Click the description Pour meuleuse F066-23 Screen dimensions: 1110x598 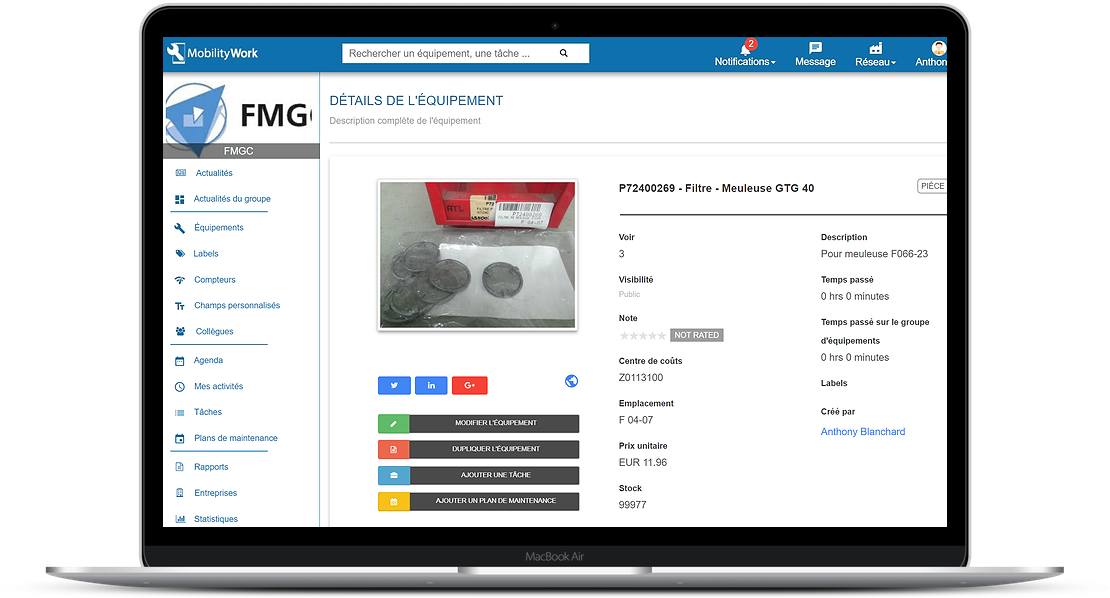(x=874, y=254)
